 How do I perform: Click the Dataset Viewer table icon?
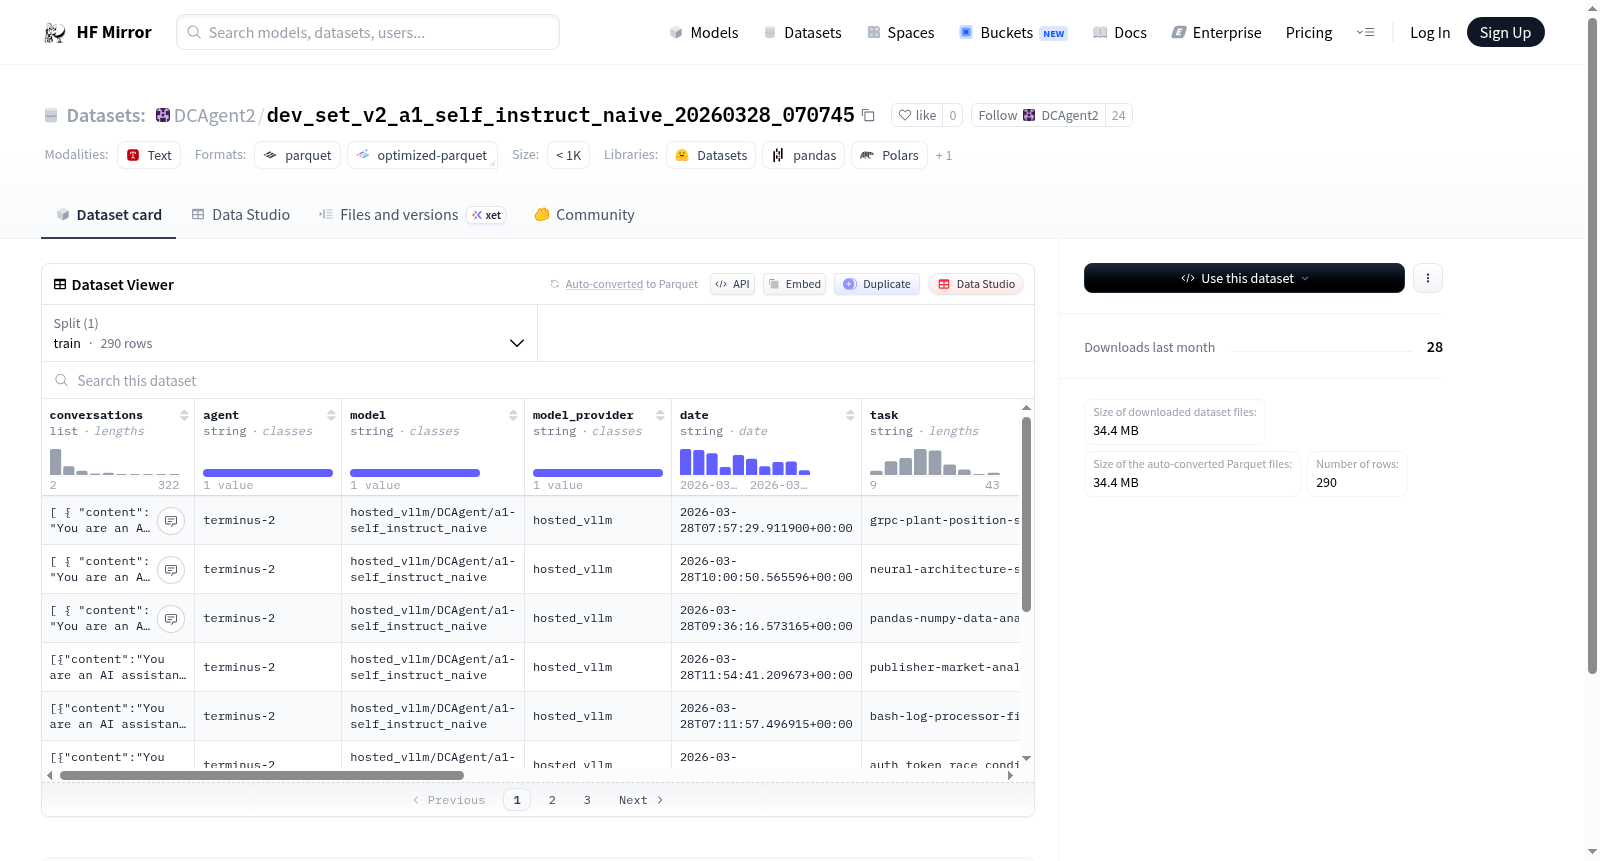click(x=60, y=285)
